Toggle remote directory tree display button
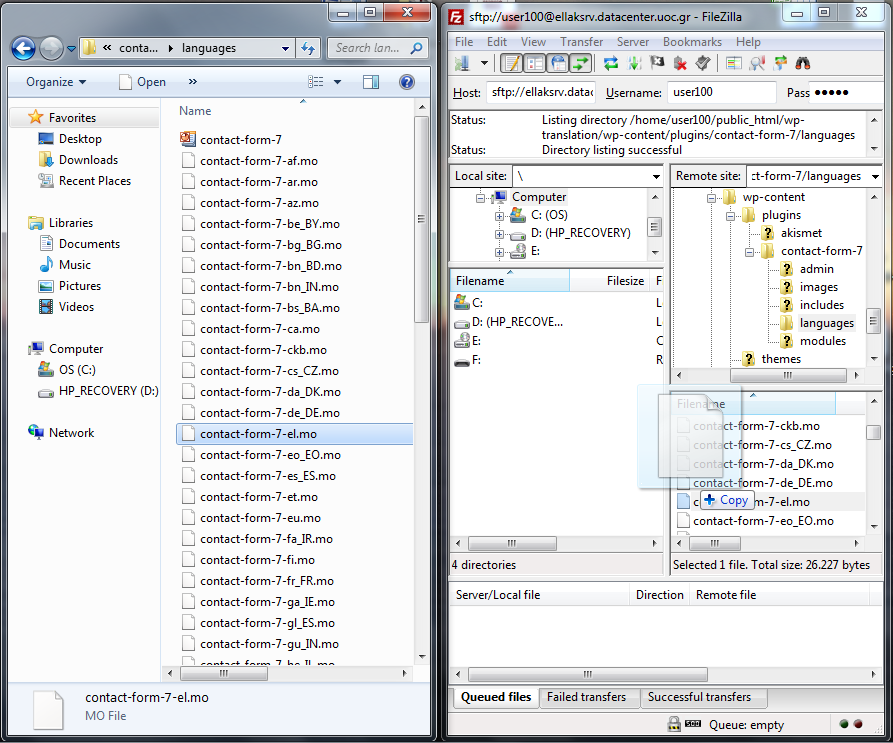 pos(558,63)
